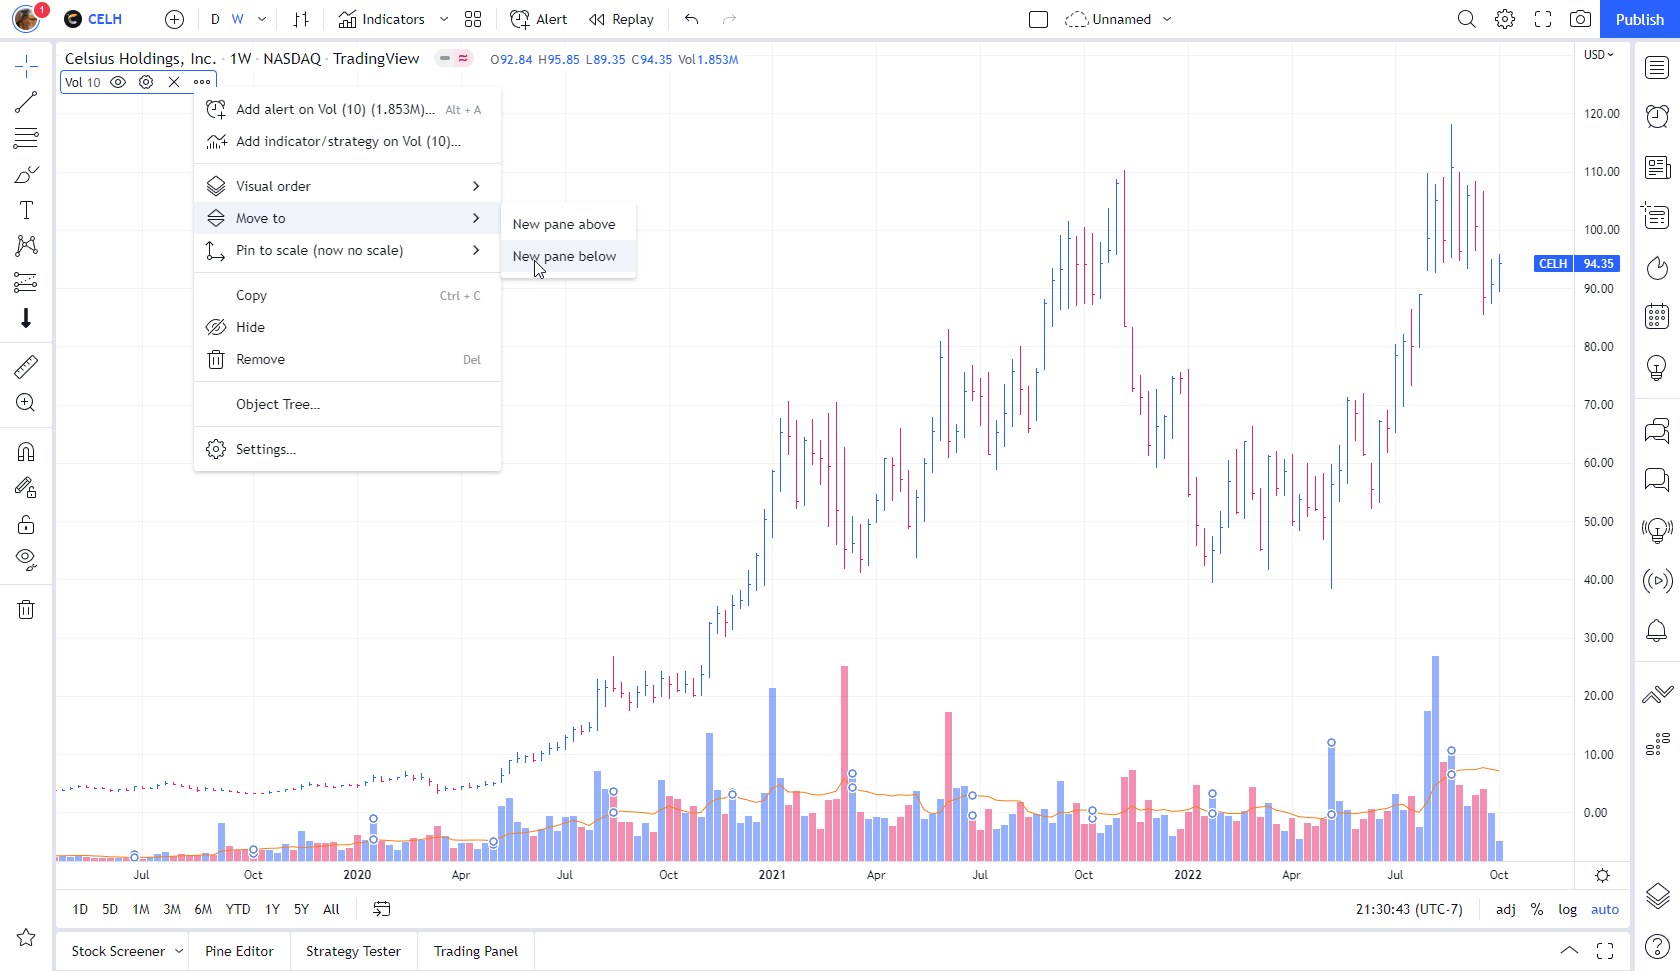
Task: Open the patterns drawing tool
Action: [x=26, y=246]
